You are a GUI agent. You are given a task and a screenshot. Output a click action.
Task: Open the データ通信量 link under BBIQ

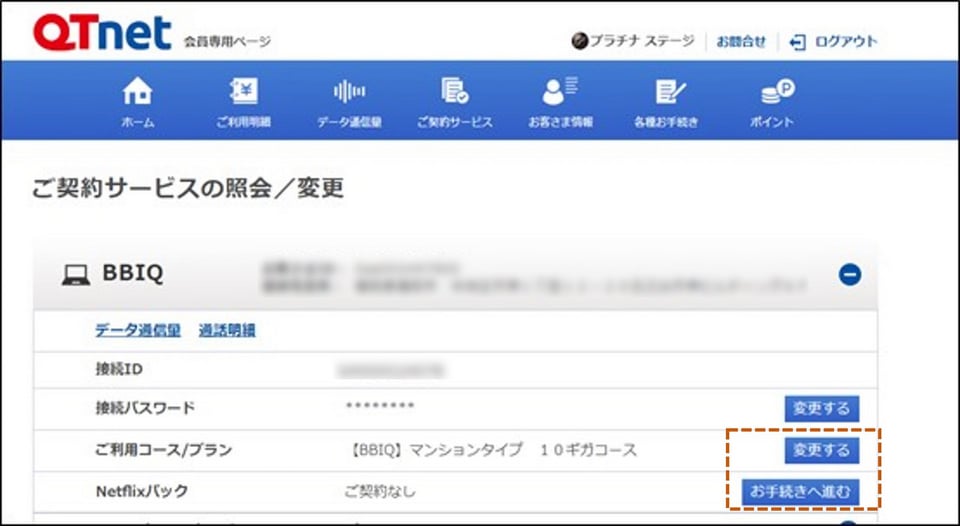click(138, 331)
